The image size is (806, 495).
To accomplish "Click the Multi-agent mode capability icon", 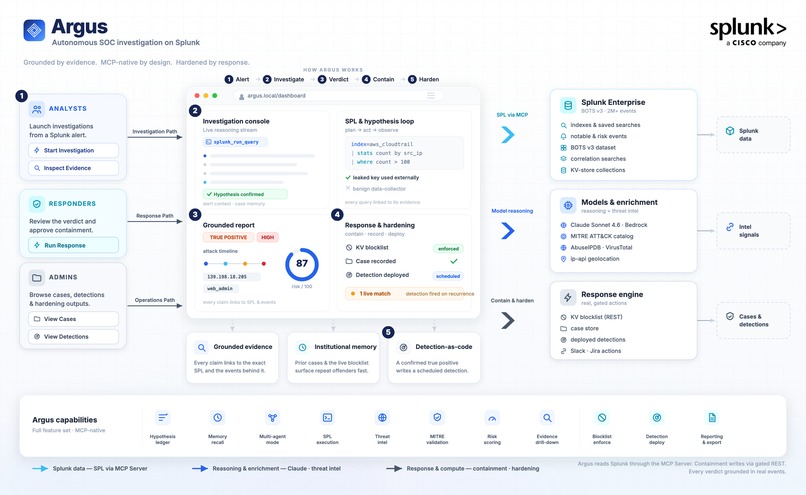I will point(272,417).
